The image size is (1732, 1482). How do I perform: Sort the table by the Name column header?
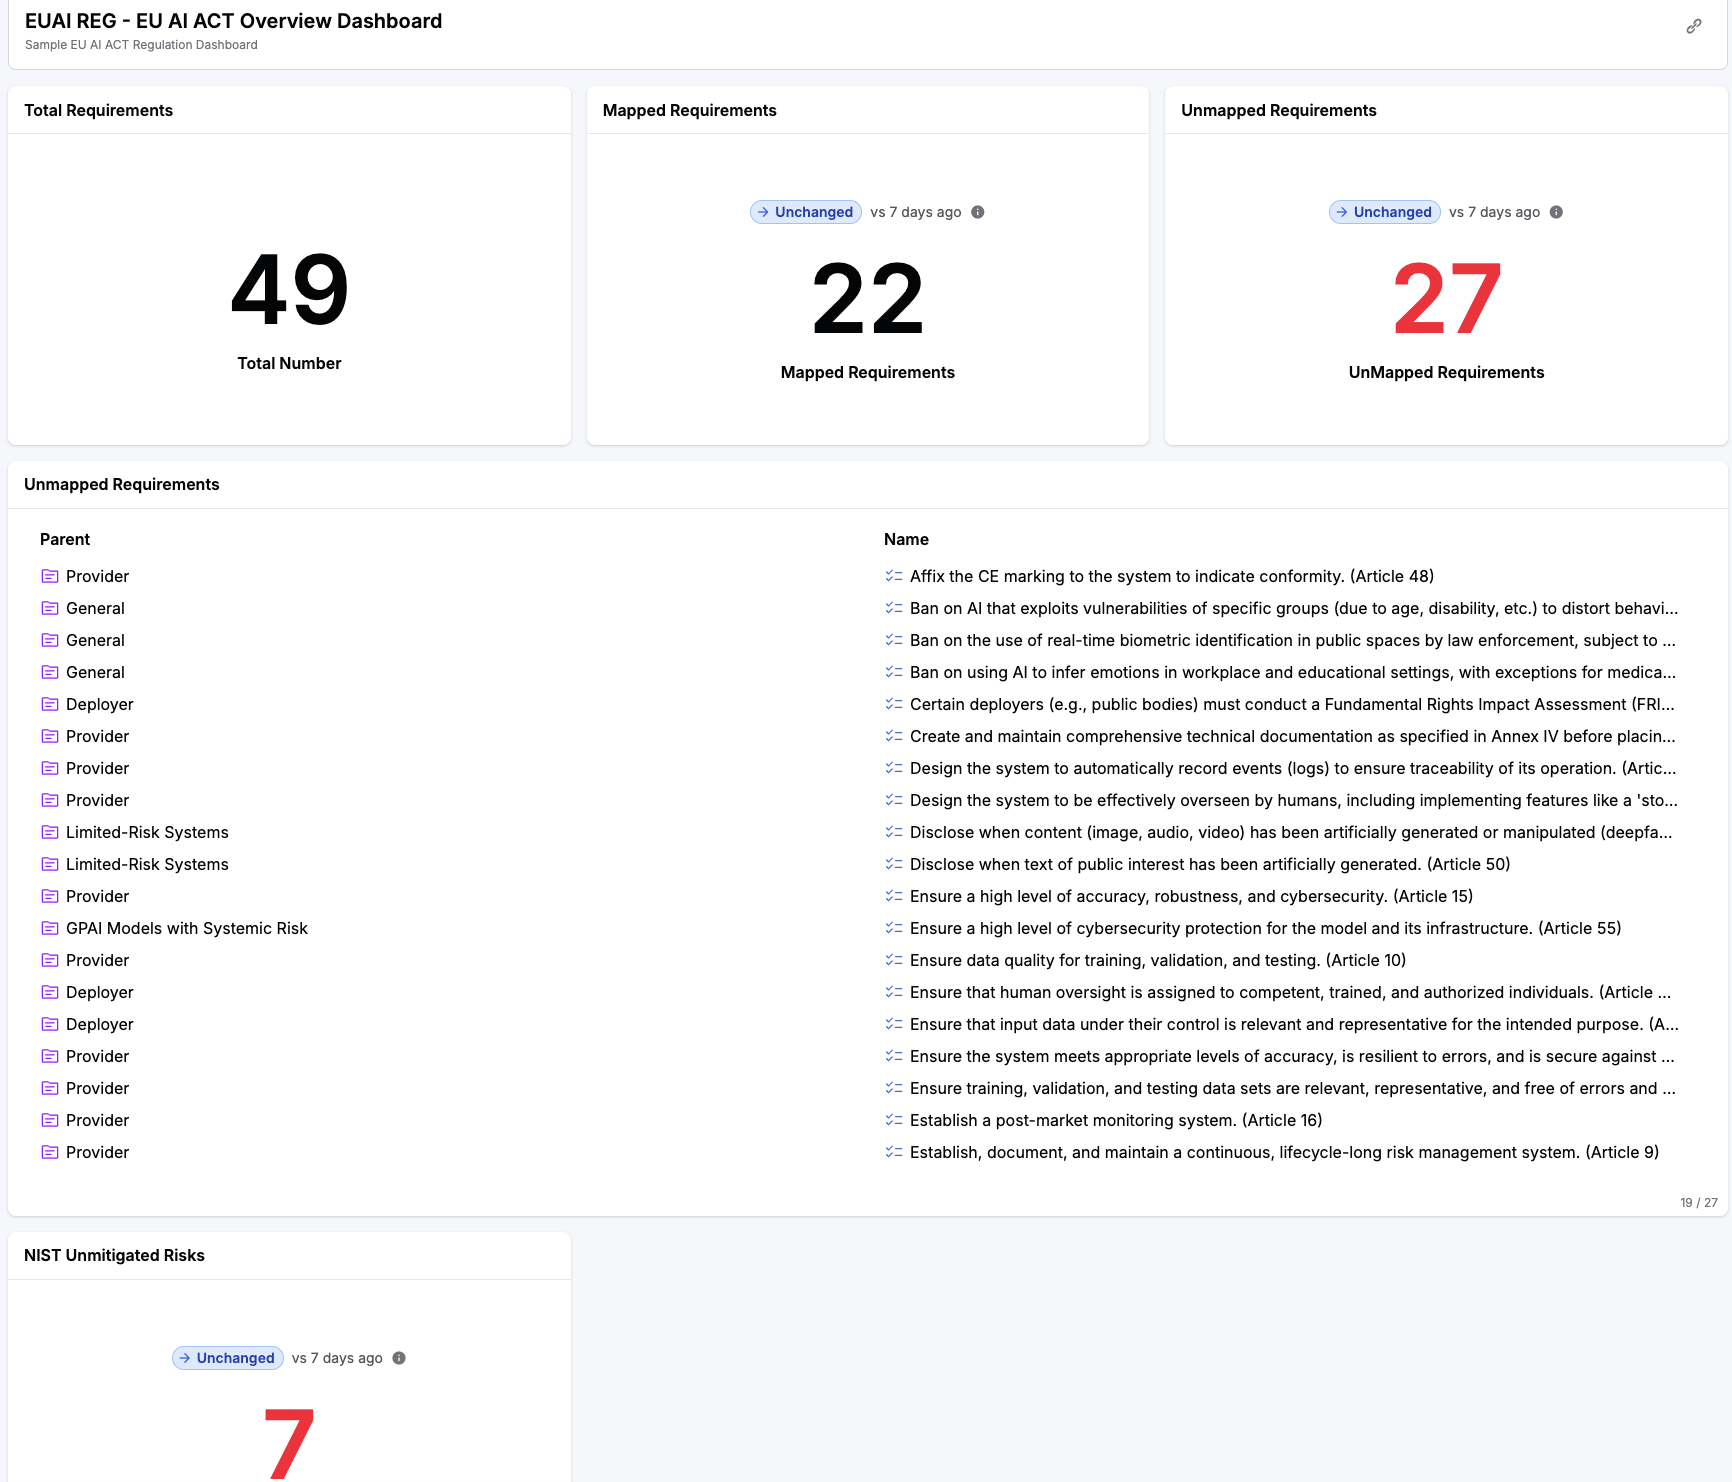point(906,539)
